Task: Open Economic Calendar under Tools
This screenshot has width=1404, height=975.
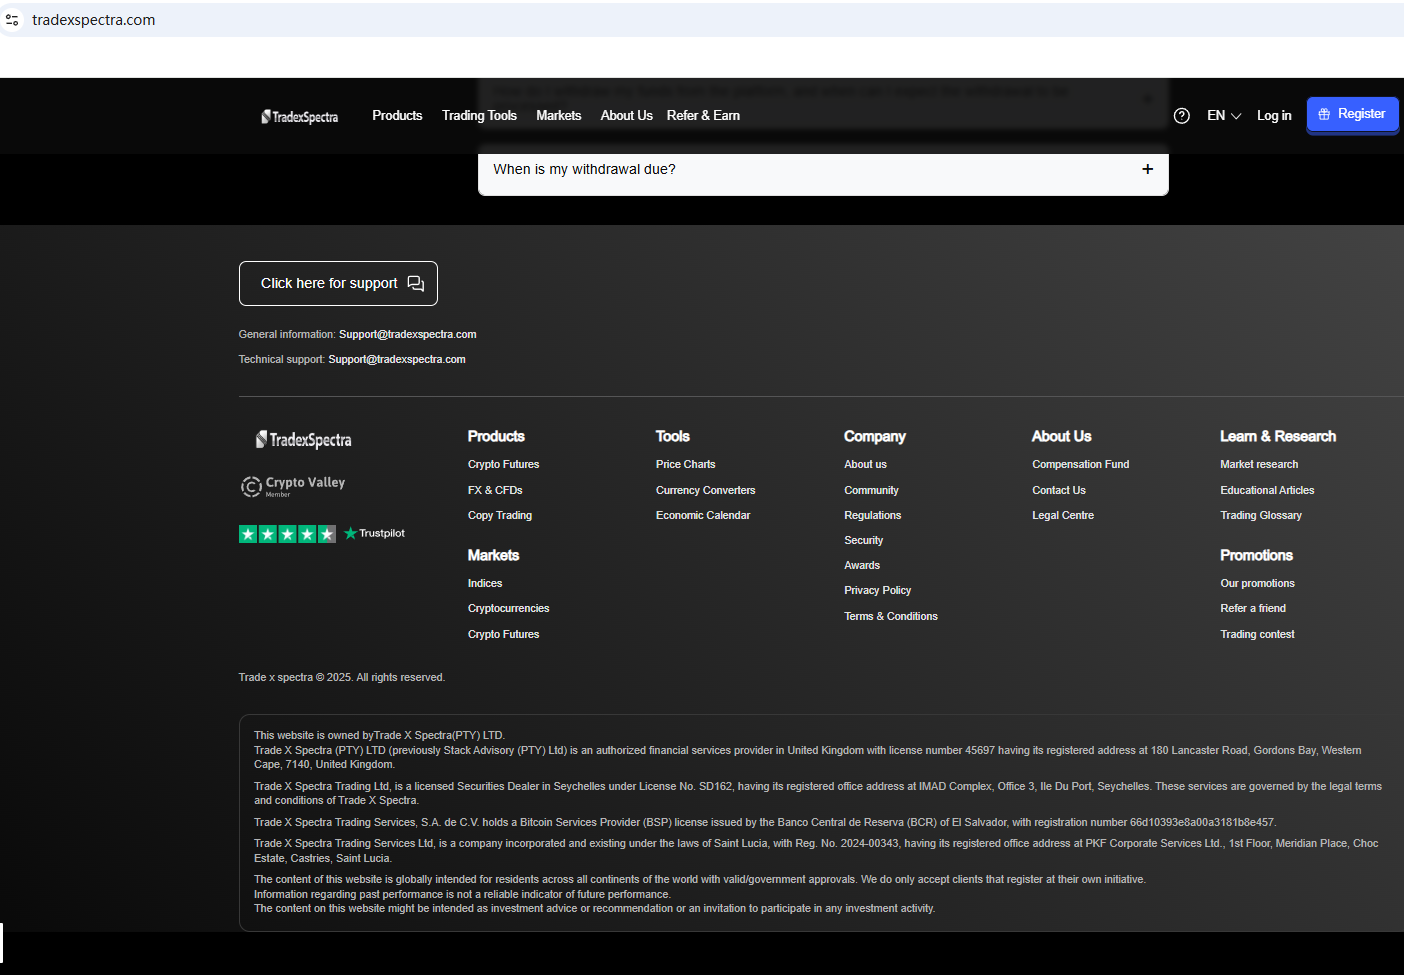Action: pyautogui.click(x=702, y=516)
